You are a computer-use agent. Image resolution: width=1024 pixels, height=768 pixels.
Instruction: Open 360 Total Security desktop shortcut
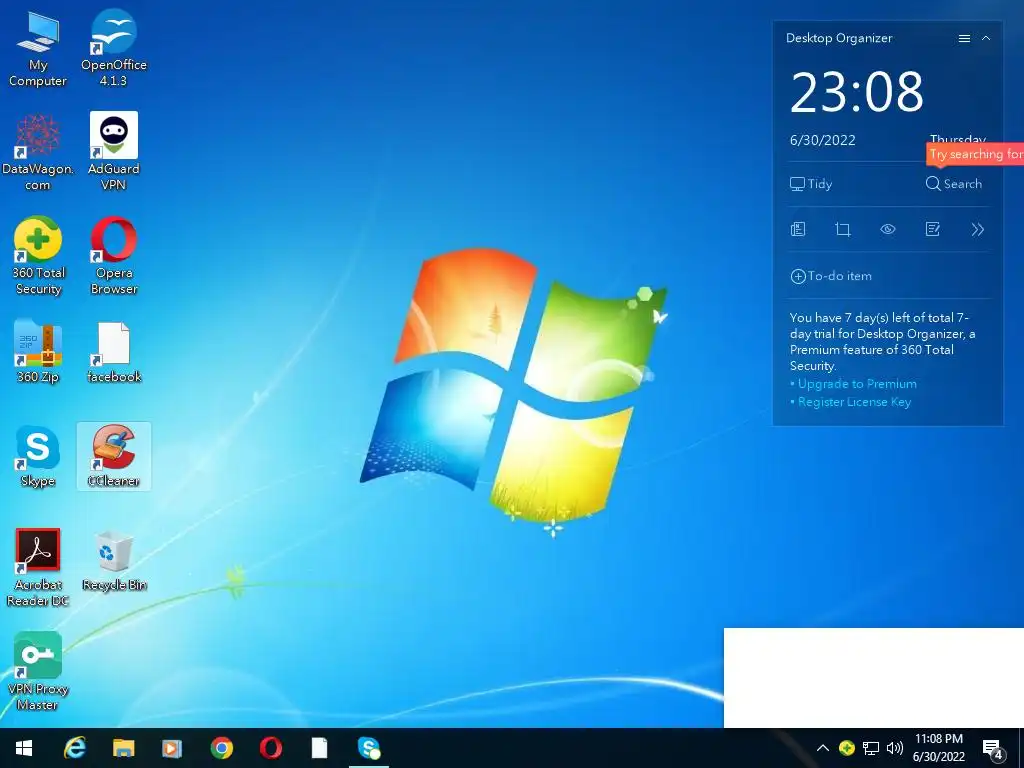(x=38, y=256)
